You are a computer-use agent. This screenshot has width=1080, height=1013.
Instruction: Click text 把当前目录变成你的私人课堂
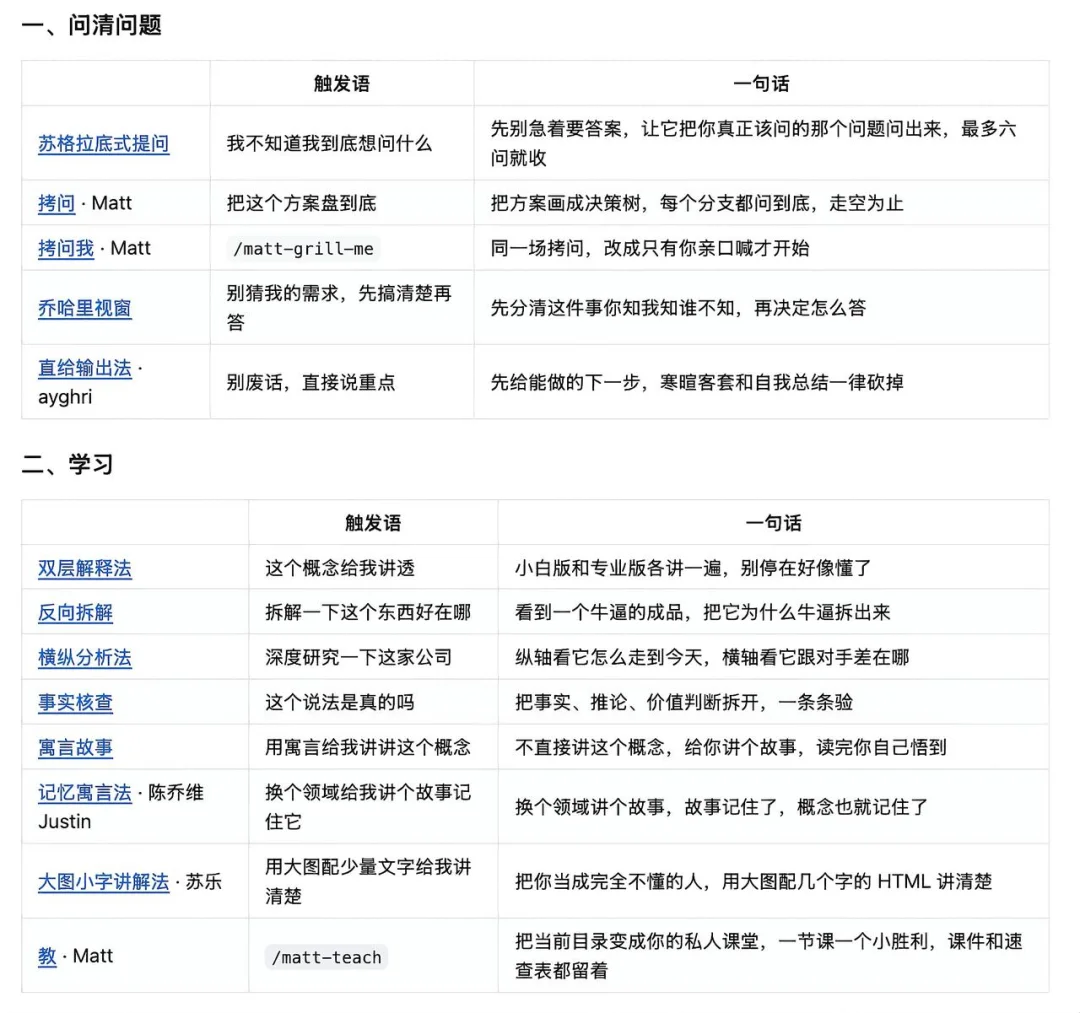click(638, 941)
